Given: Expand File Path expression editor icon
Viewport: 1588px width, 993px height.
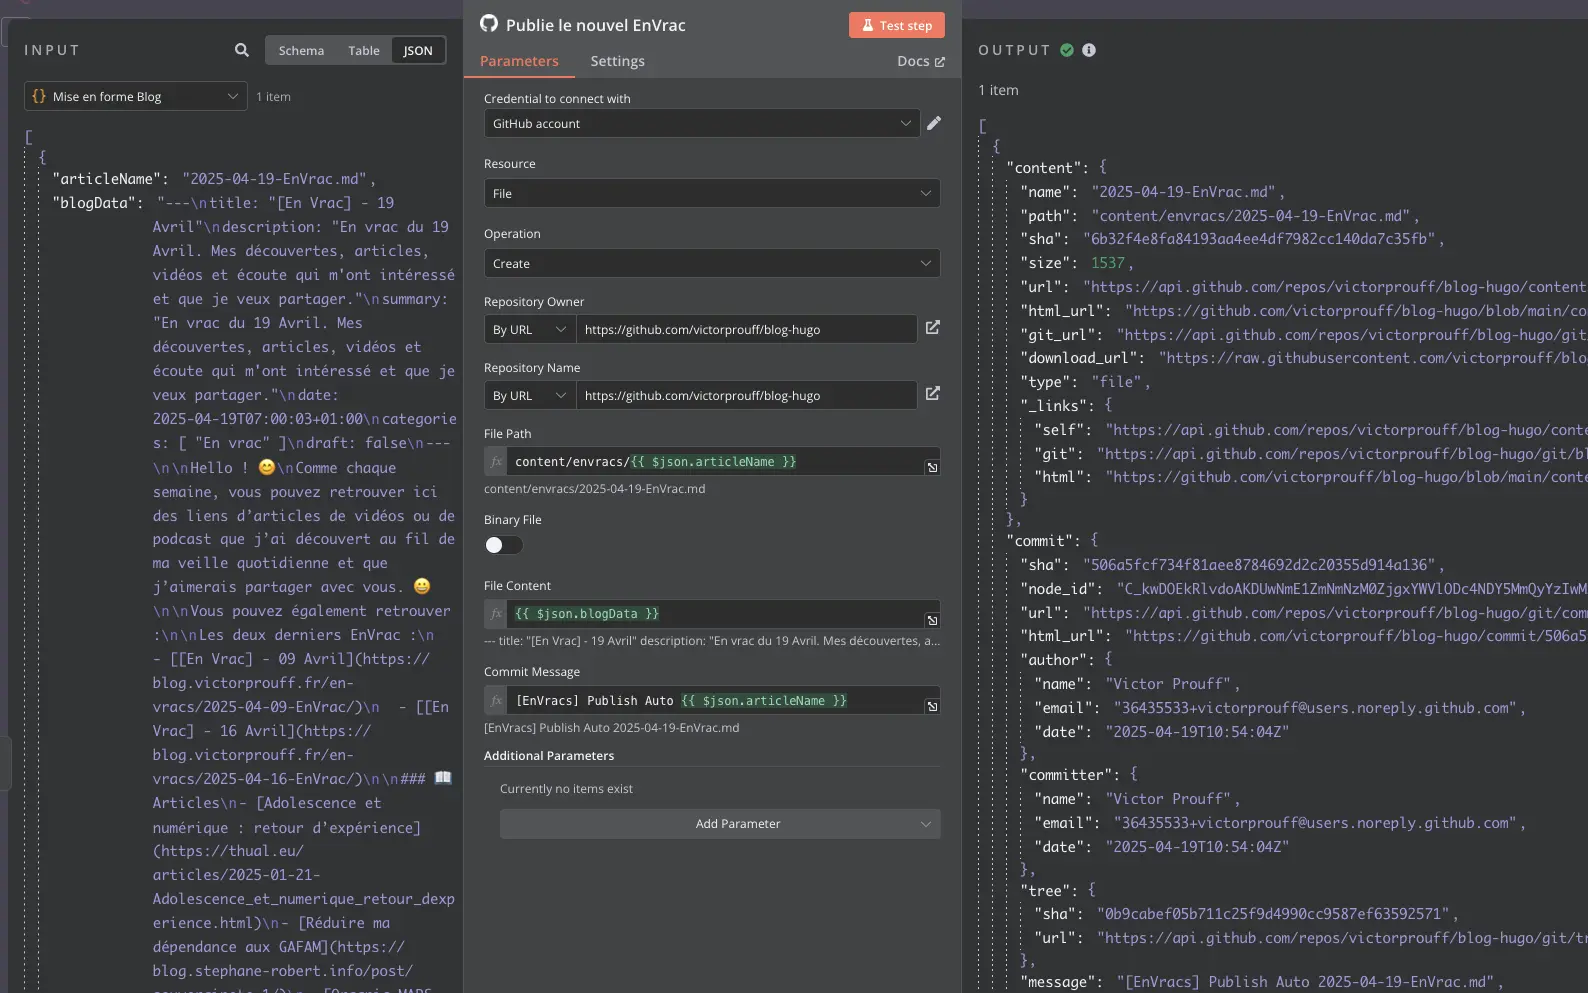Looking at the screenshot, I should [932, 467].
